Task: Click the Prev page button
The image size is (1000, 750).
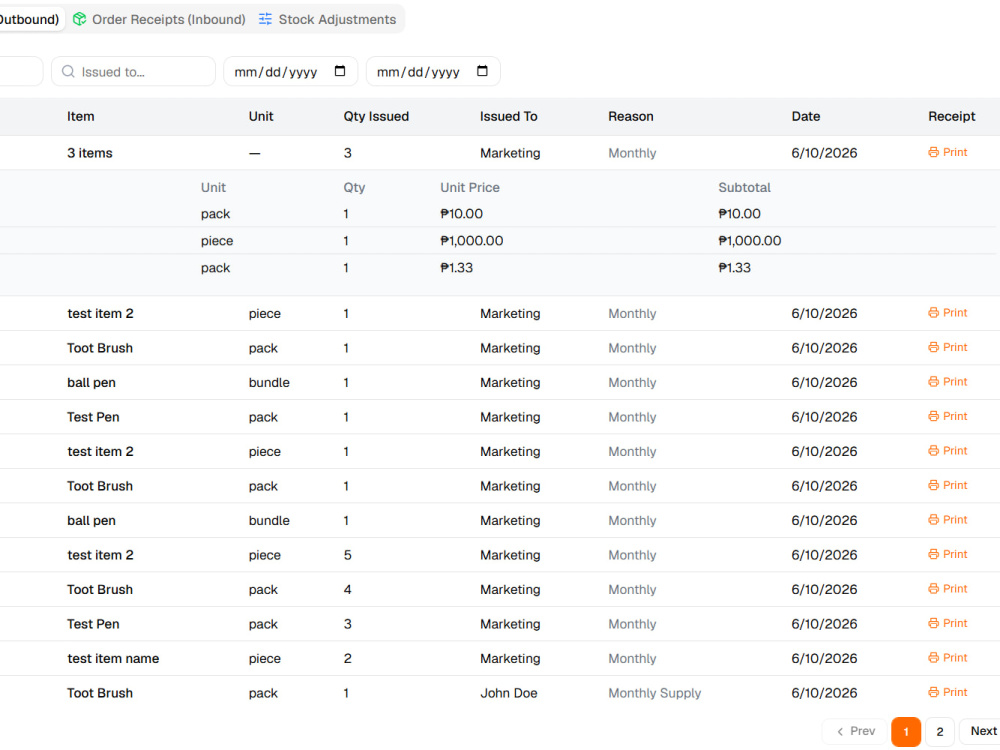Action: click(856, 732)
